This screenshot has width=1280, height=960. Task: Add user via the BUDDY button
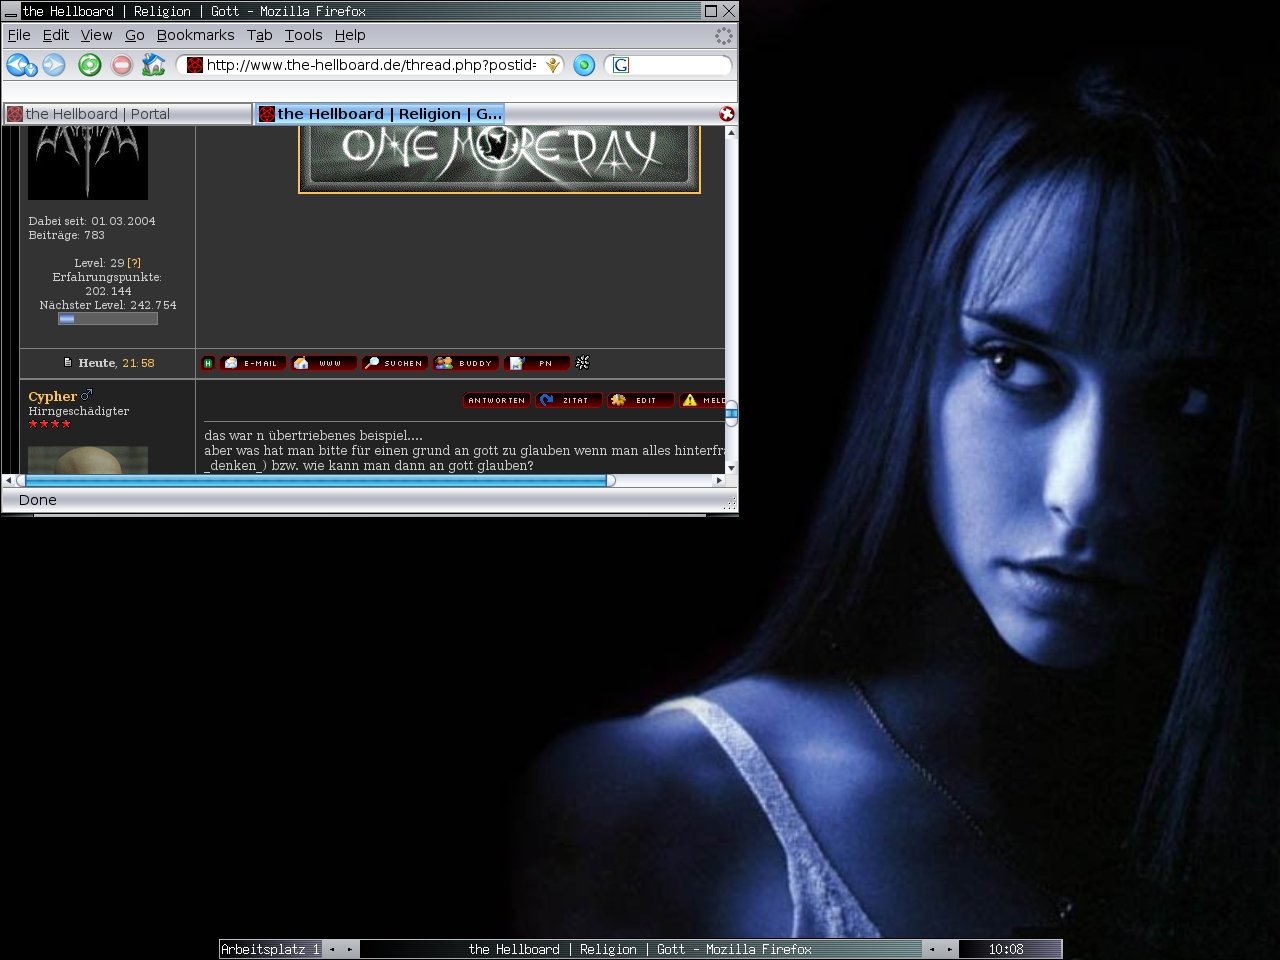tap(465, 363)
